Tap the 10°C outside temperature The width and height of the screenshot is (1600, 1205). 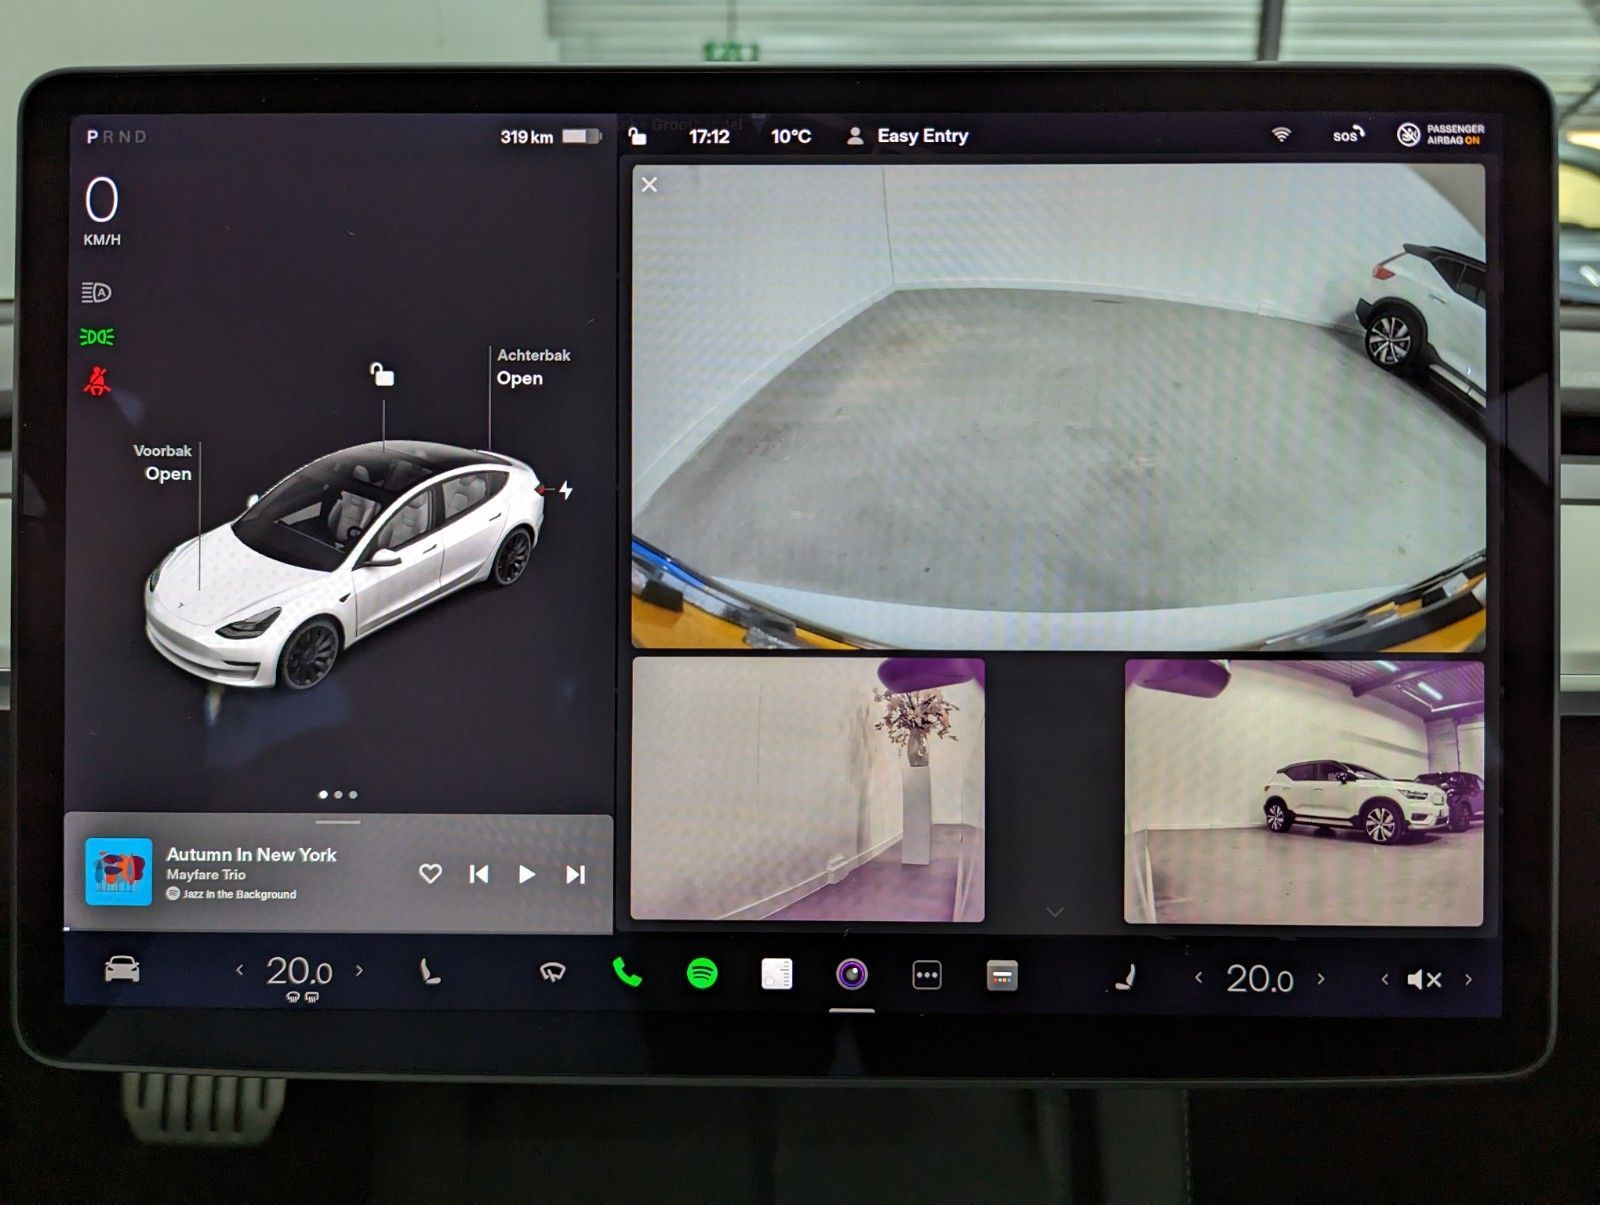[790, 136]
